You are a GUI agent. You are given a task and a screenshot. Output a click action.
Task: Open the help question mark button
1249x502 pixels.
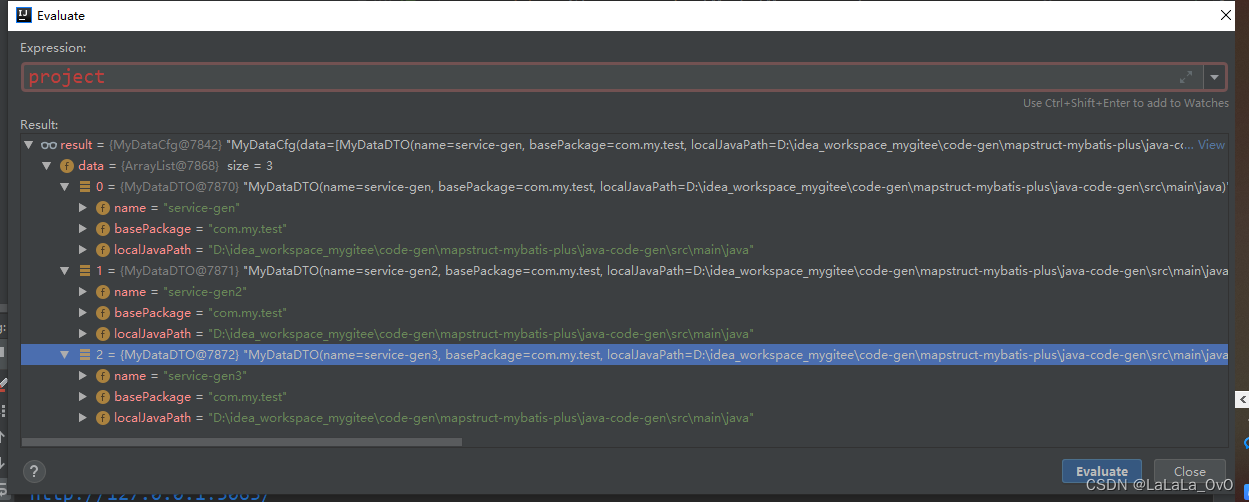pyautogui.click(x=34, y=471)
